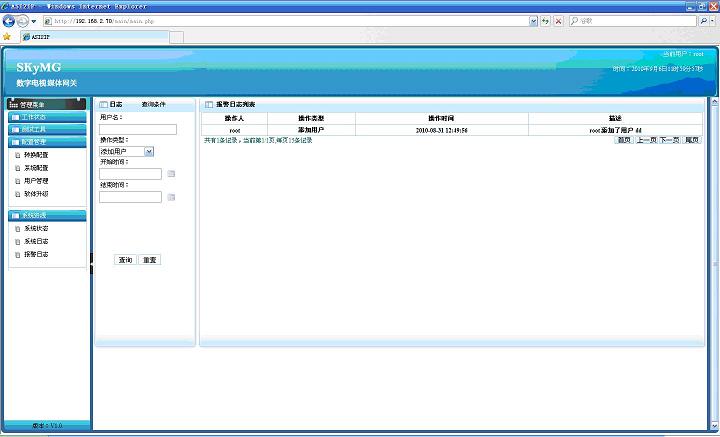Viewport: 720px width, 437px height.
Task: Click the 用户名 text input field
Action: [x=138, y=129]
